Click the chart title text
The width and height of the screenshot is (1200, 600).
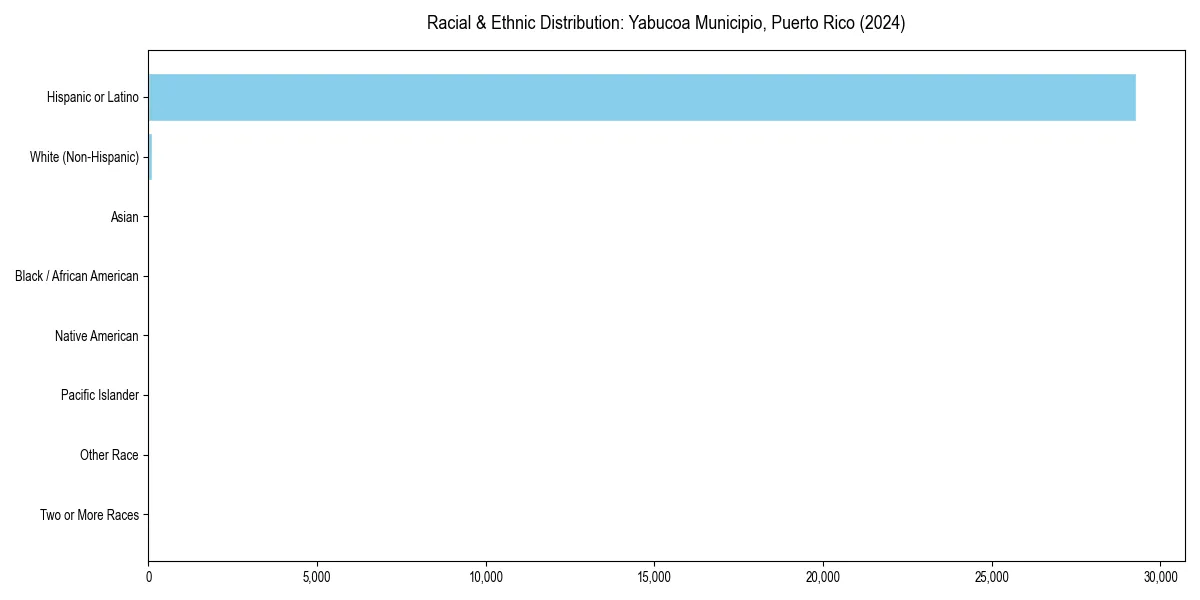click(x=667, y=23)
